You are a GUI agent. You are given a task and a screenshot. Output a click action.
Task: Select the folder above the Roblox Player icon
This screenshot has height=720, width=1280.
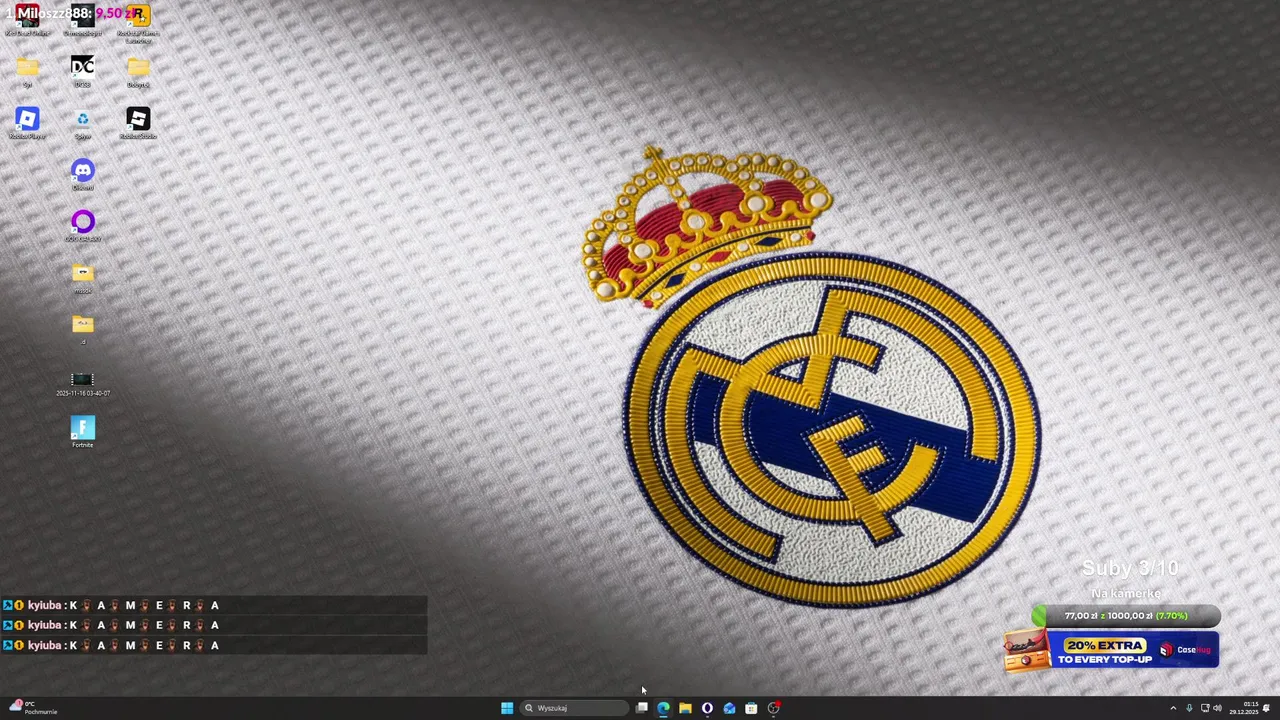28,71
